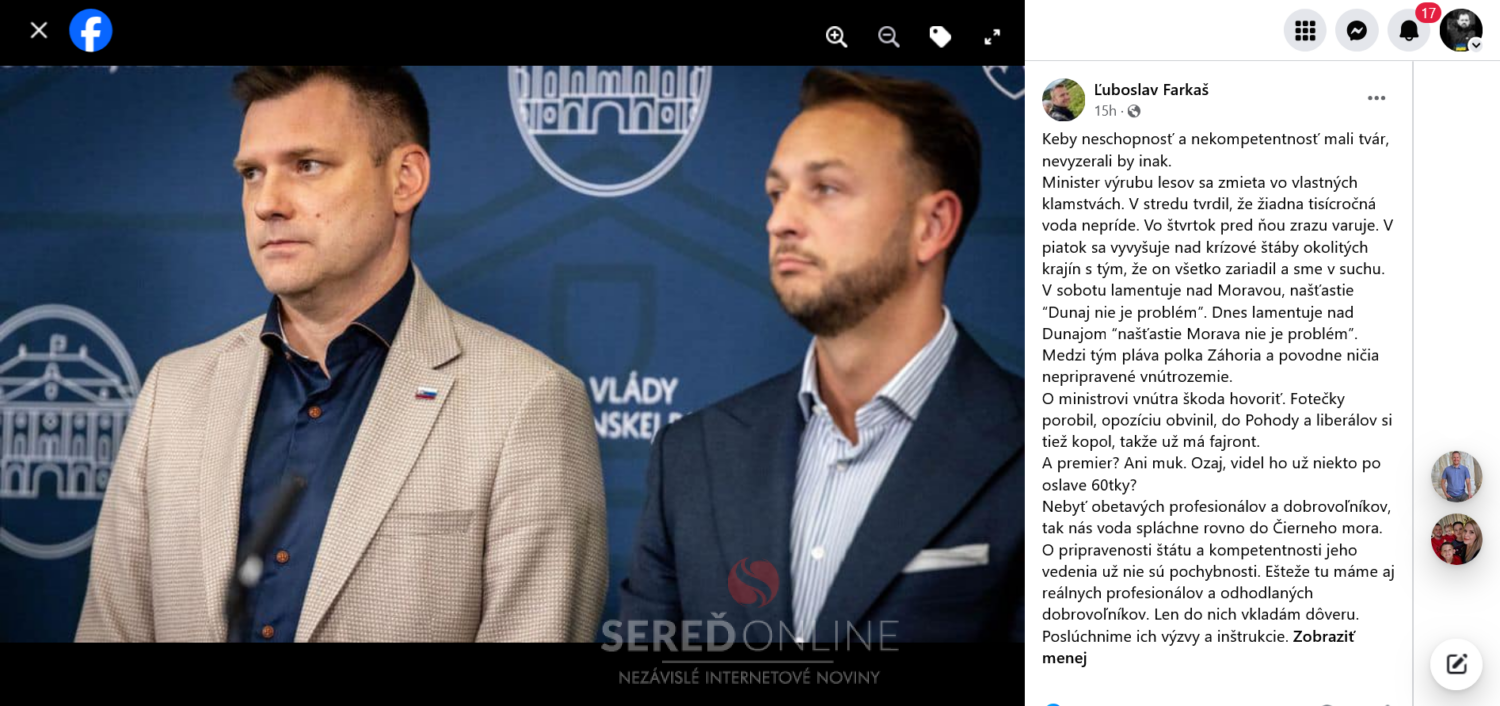
Task: Enter fullscreen mode for the photo
Action: click(993, 37)
